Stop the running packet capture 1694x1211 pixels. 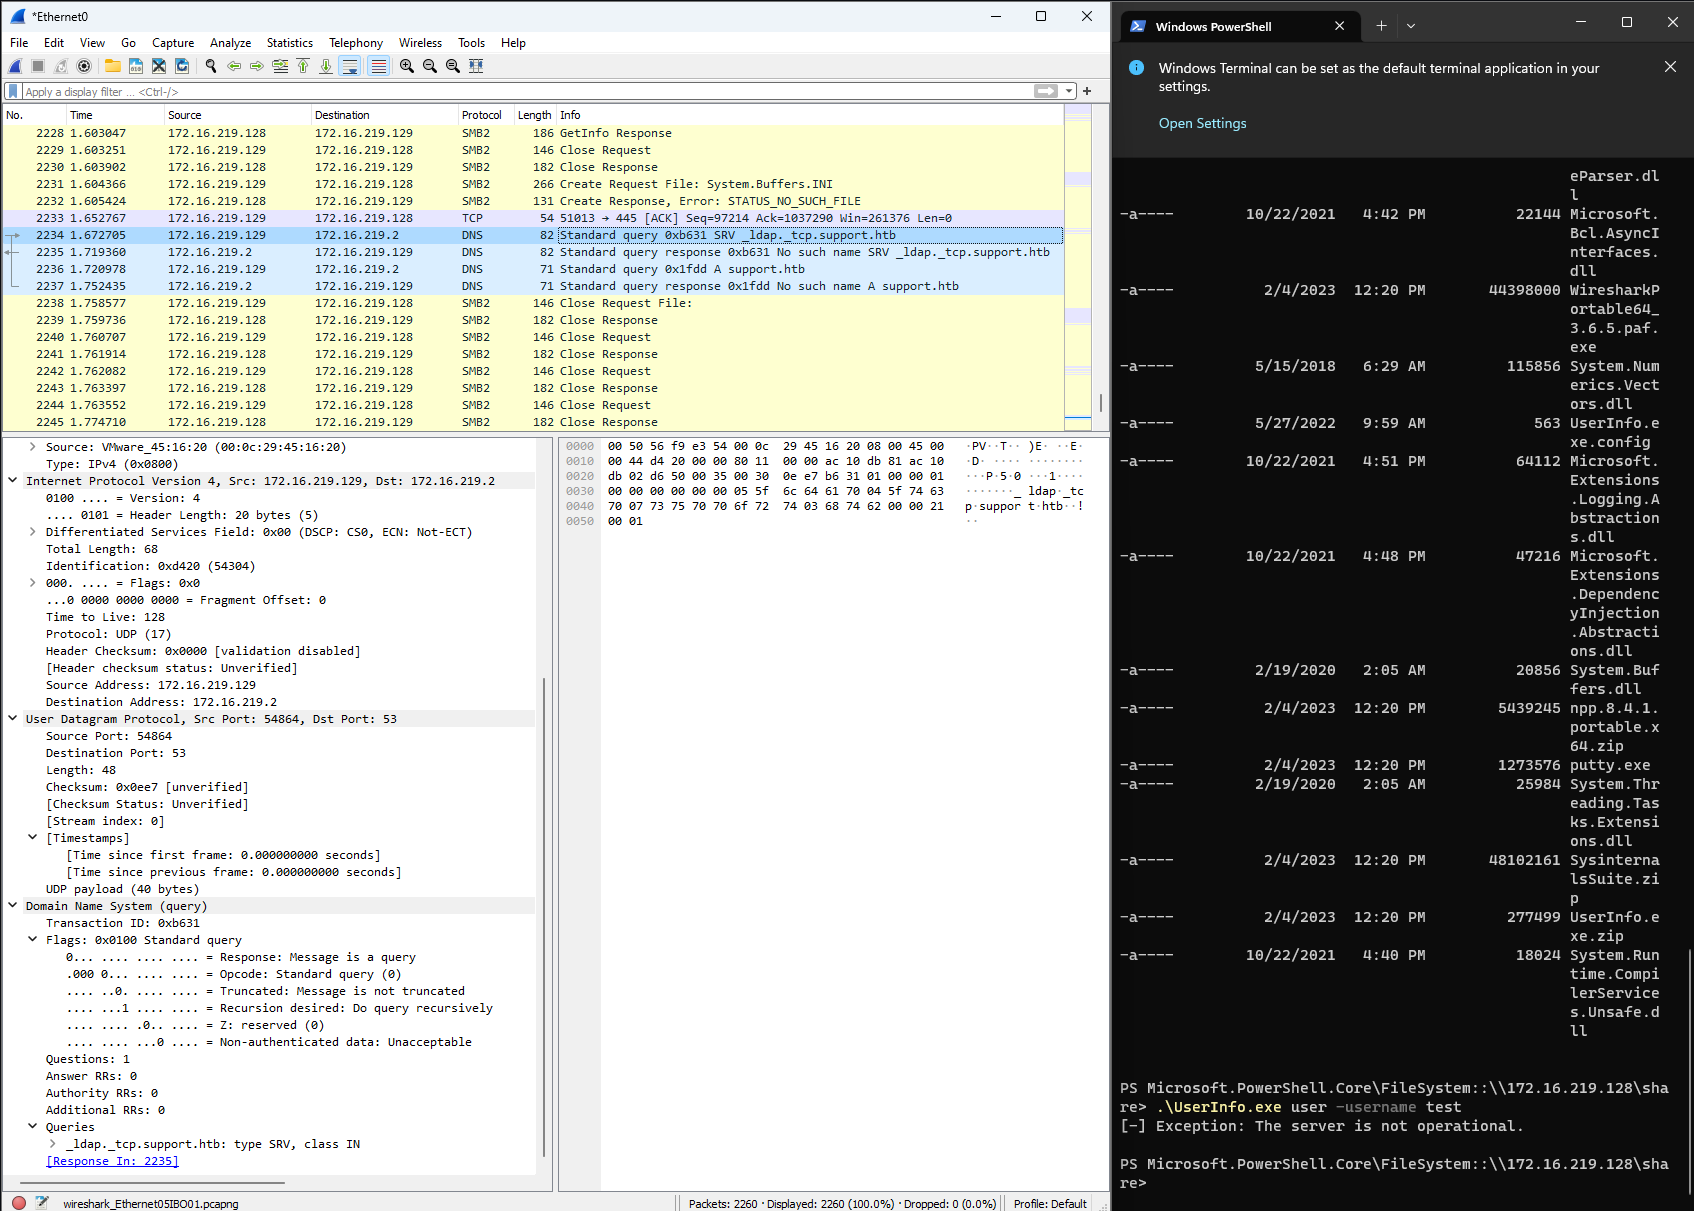(x=38, y=66)
